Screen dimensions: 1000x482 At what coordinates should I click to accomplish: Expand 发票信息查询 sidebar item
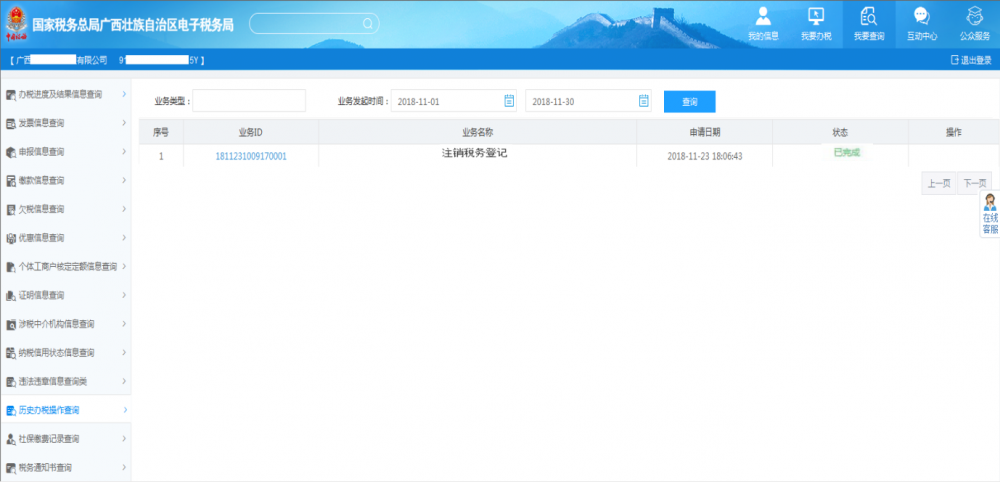click(65, 123)
